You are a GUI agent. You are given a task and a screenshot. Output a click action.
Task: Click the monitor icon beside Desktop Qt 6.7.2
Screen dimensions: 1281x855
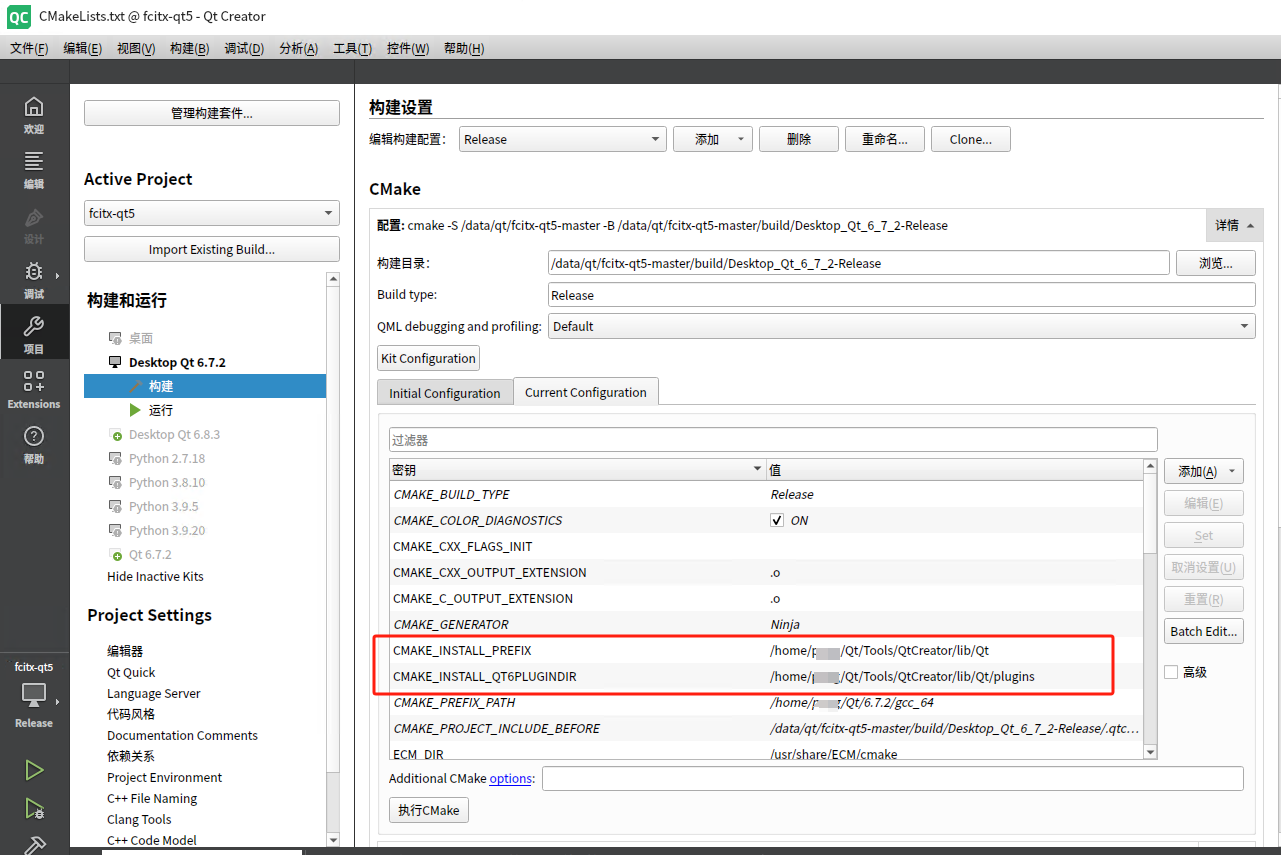[115, 362]
